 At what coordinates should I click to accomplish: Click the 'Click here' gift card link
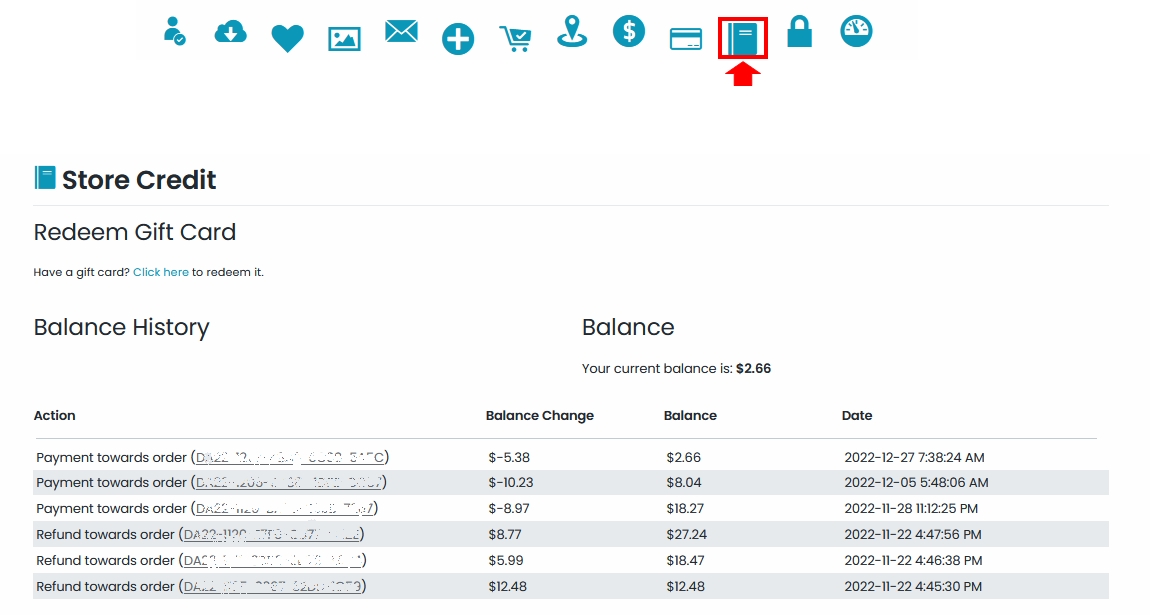[x=161, y=272]
